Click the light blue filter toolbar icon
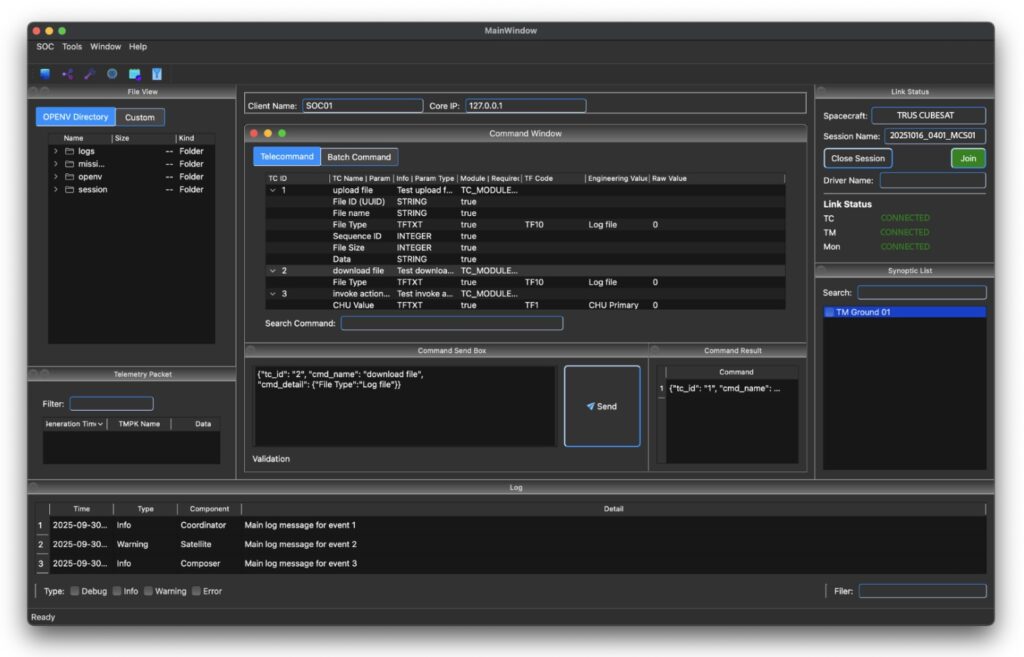Image resolution: width=1024 pixels, height=657 pixels. pos(157,73)
